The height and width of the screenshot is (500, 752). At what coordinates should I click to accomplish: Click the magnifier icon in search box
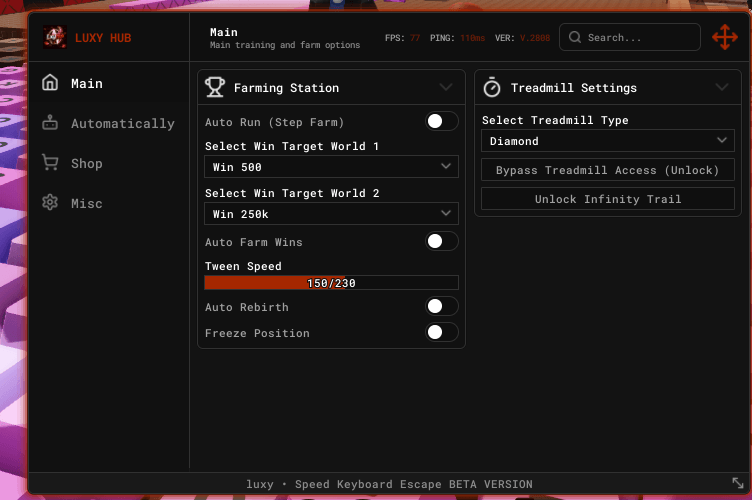[575, 37]
